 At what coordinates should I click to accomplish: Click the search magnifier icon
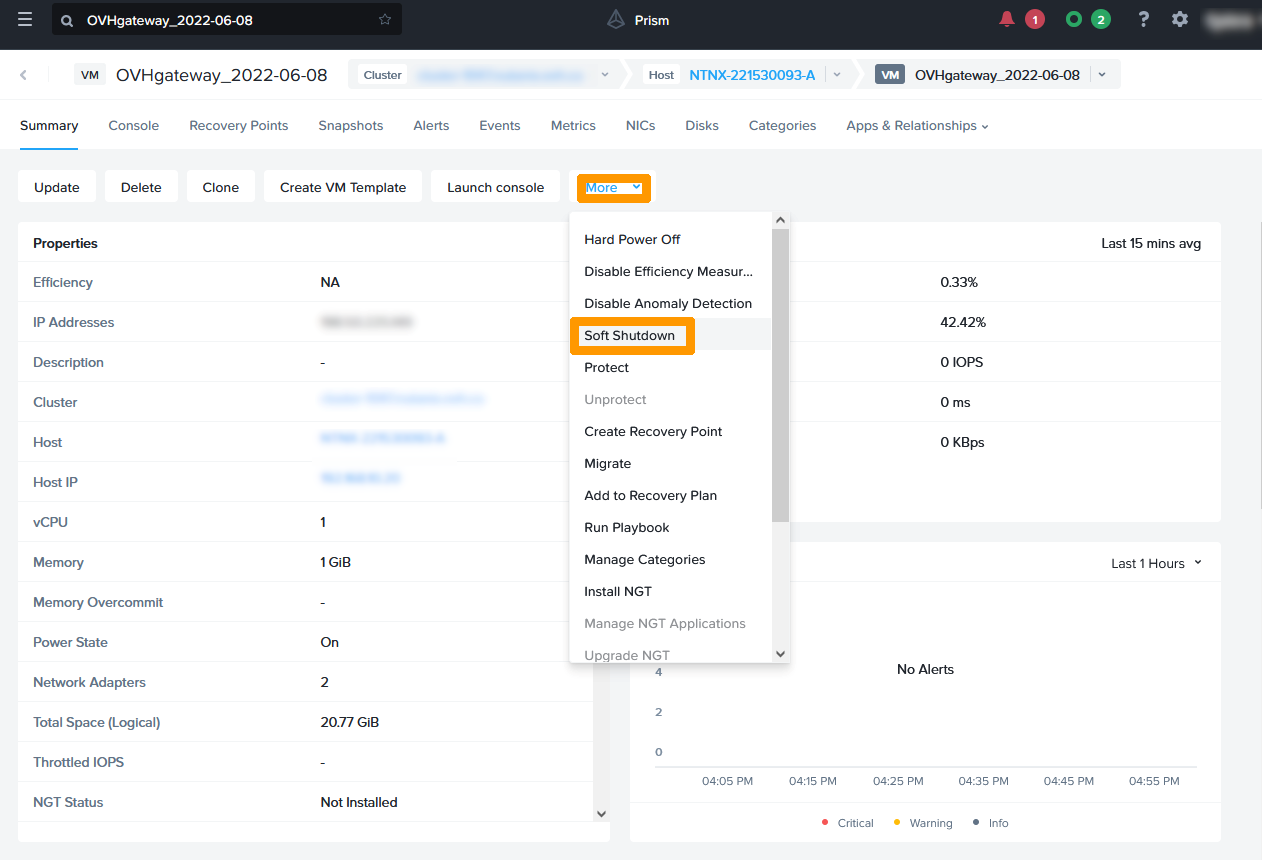tap(68, 20)
